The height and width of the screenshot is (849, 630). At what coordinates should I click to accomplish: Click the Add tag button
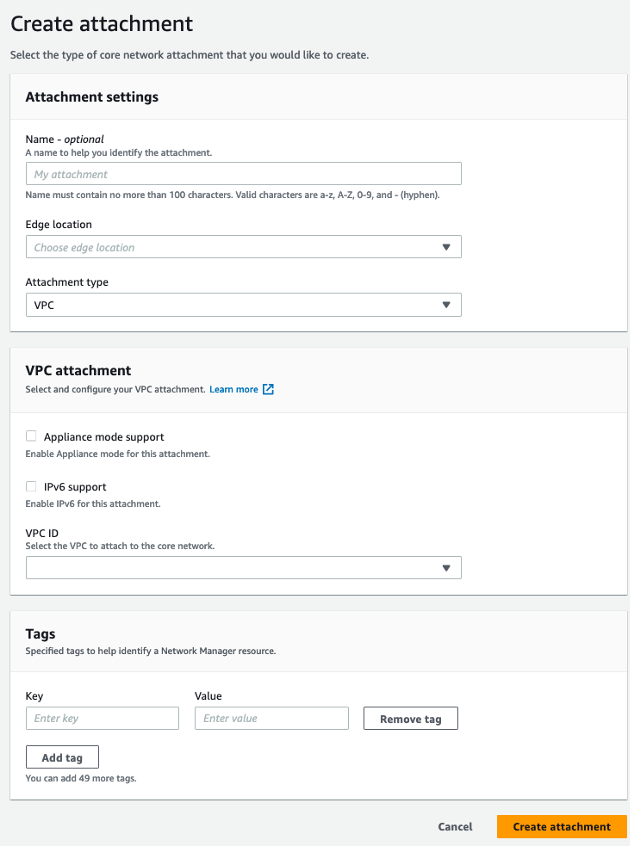62,757
